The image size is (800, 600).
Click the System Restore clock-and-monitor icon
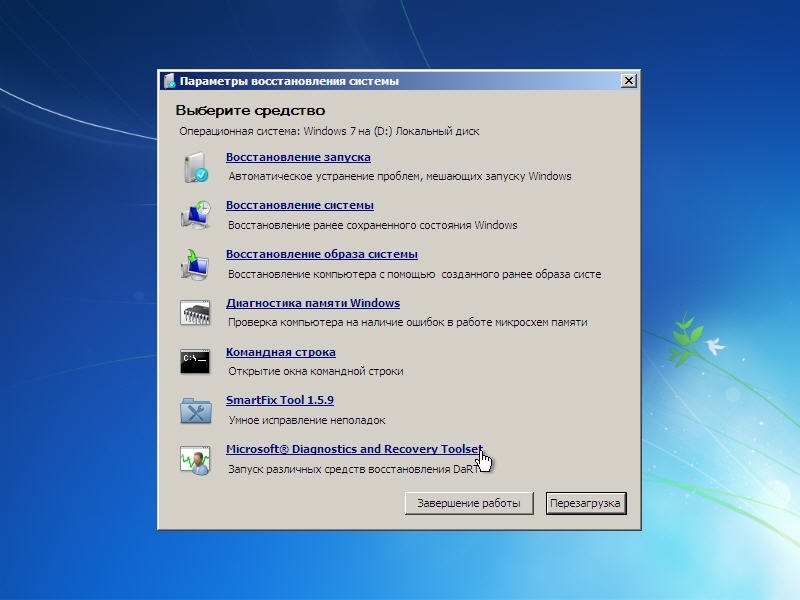(195, 215)
